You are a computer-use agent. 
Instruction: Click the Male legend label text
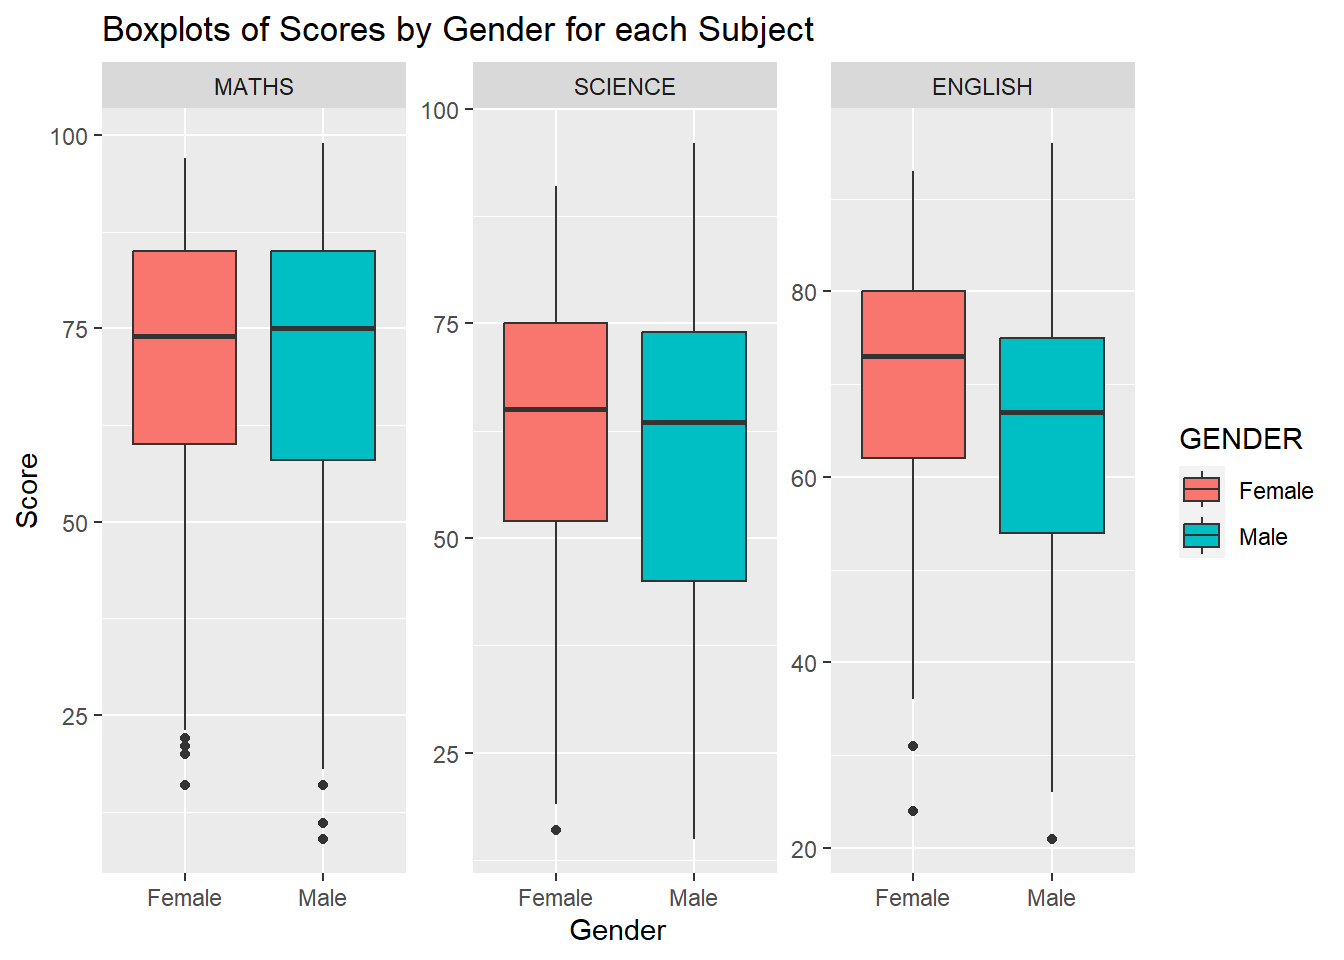[x=1263, y=537]
